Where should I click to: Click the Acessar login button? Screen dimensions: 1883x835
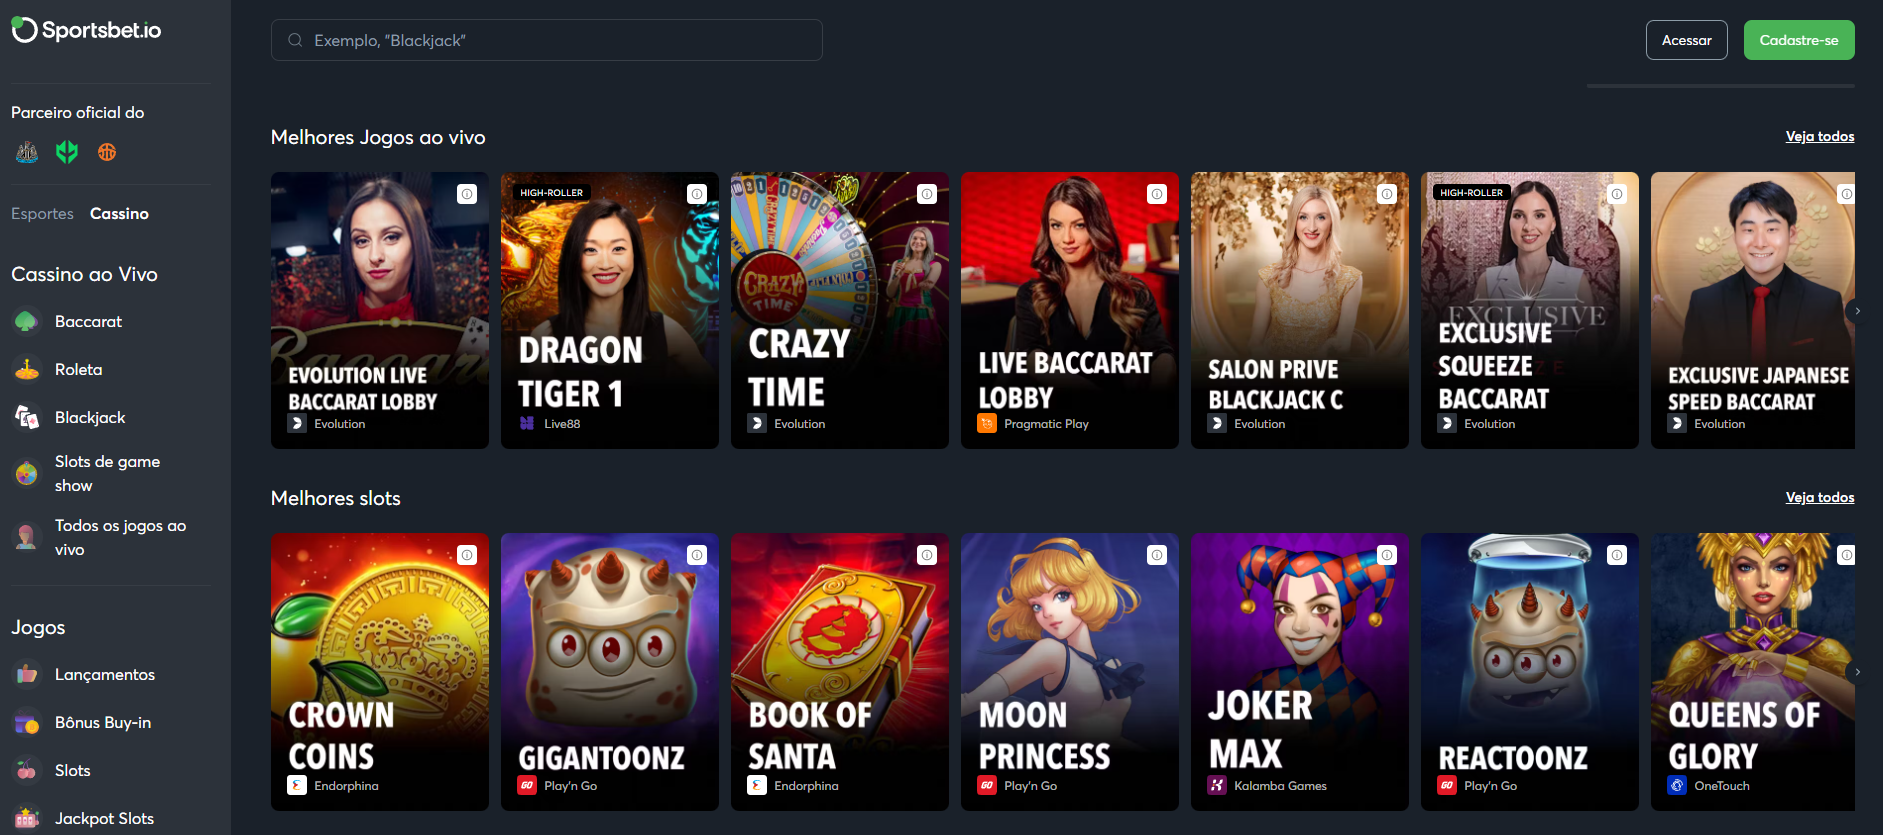click(1686, 40)
